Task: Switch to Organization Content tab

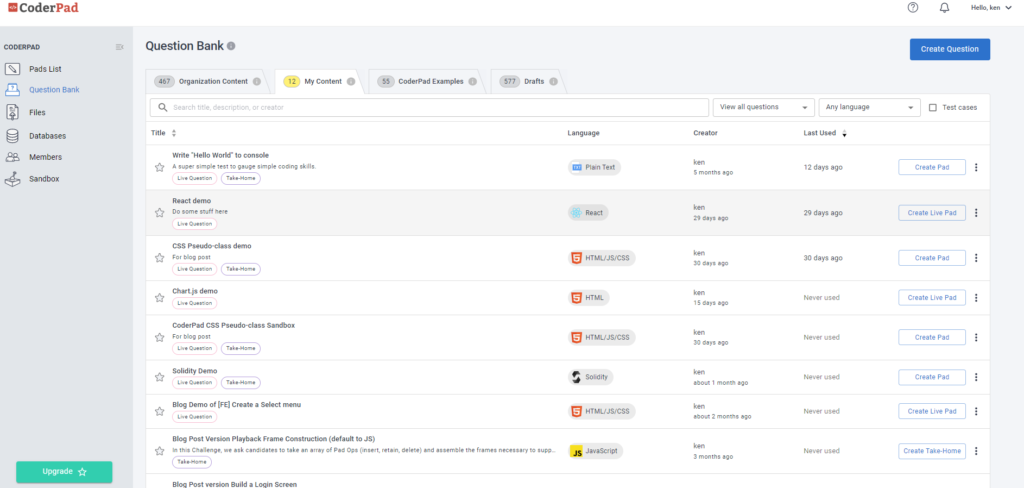Action: pyautogui.click(x=206, y=81)
